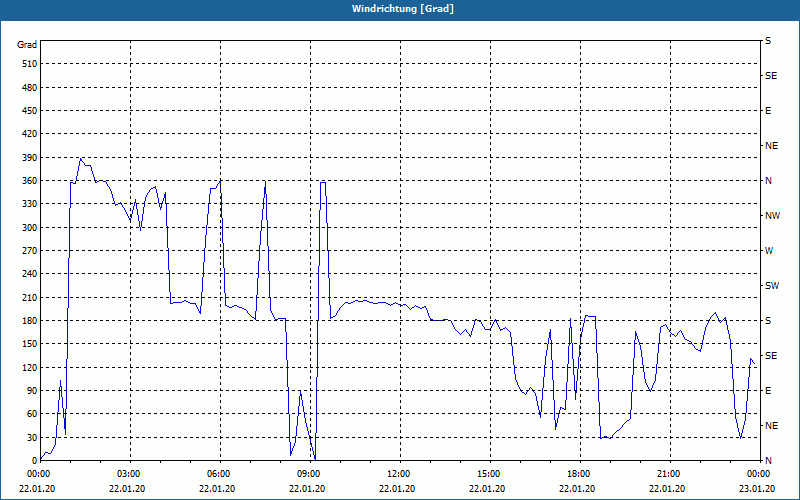Click the date label 23.01.20

coord(758,489)
